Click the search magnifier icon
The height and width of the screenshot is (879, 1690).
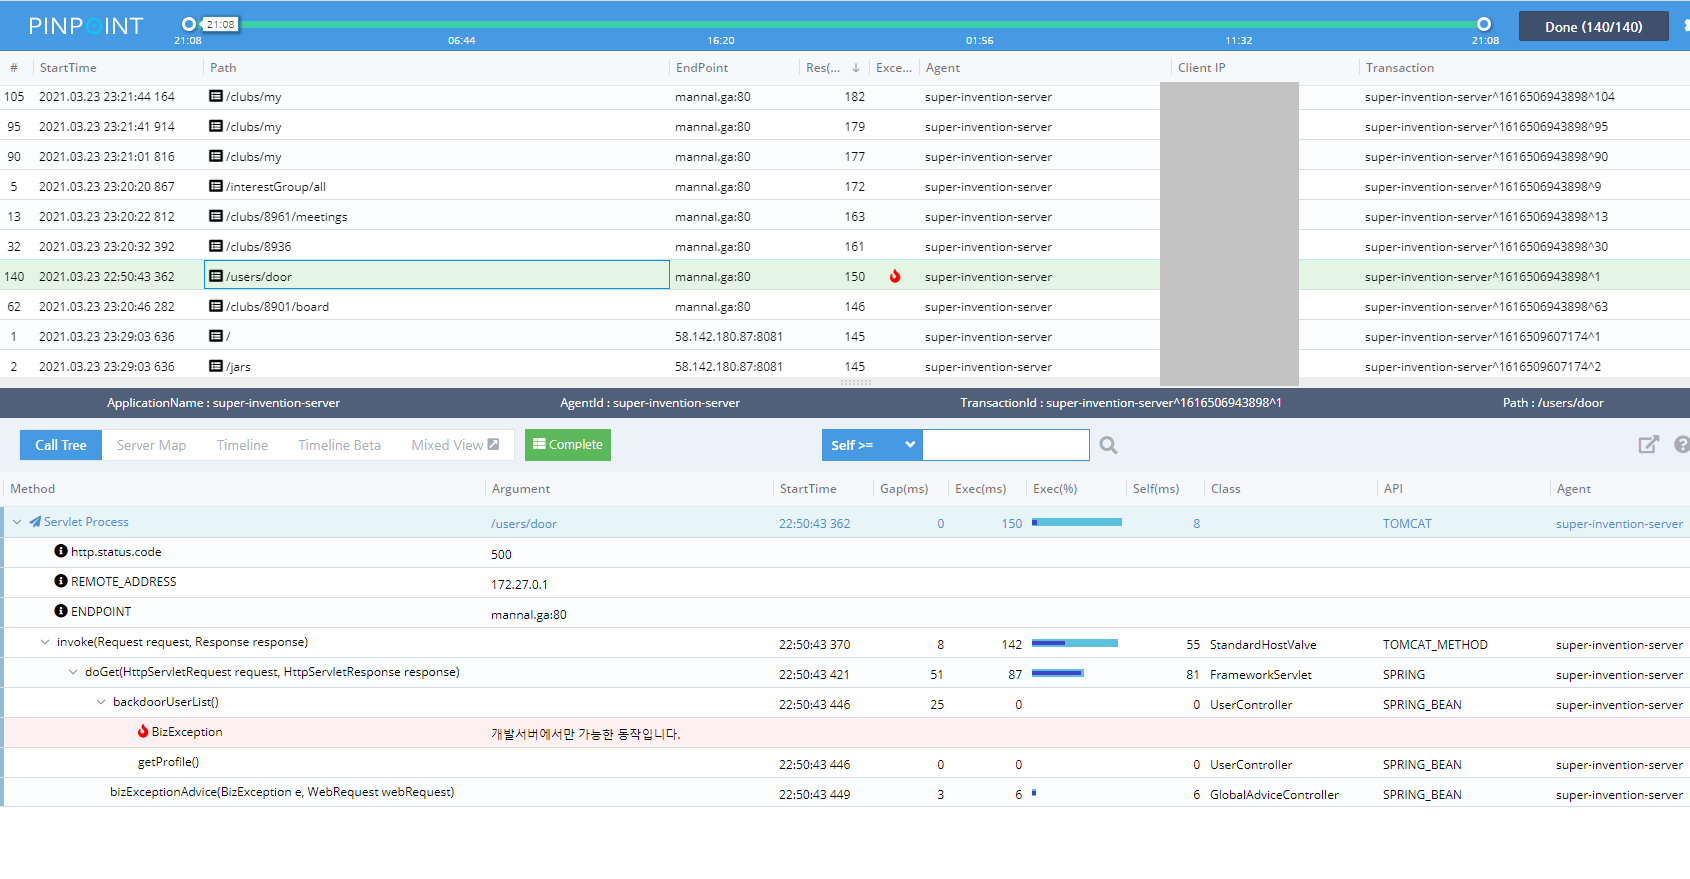1108,445
